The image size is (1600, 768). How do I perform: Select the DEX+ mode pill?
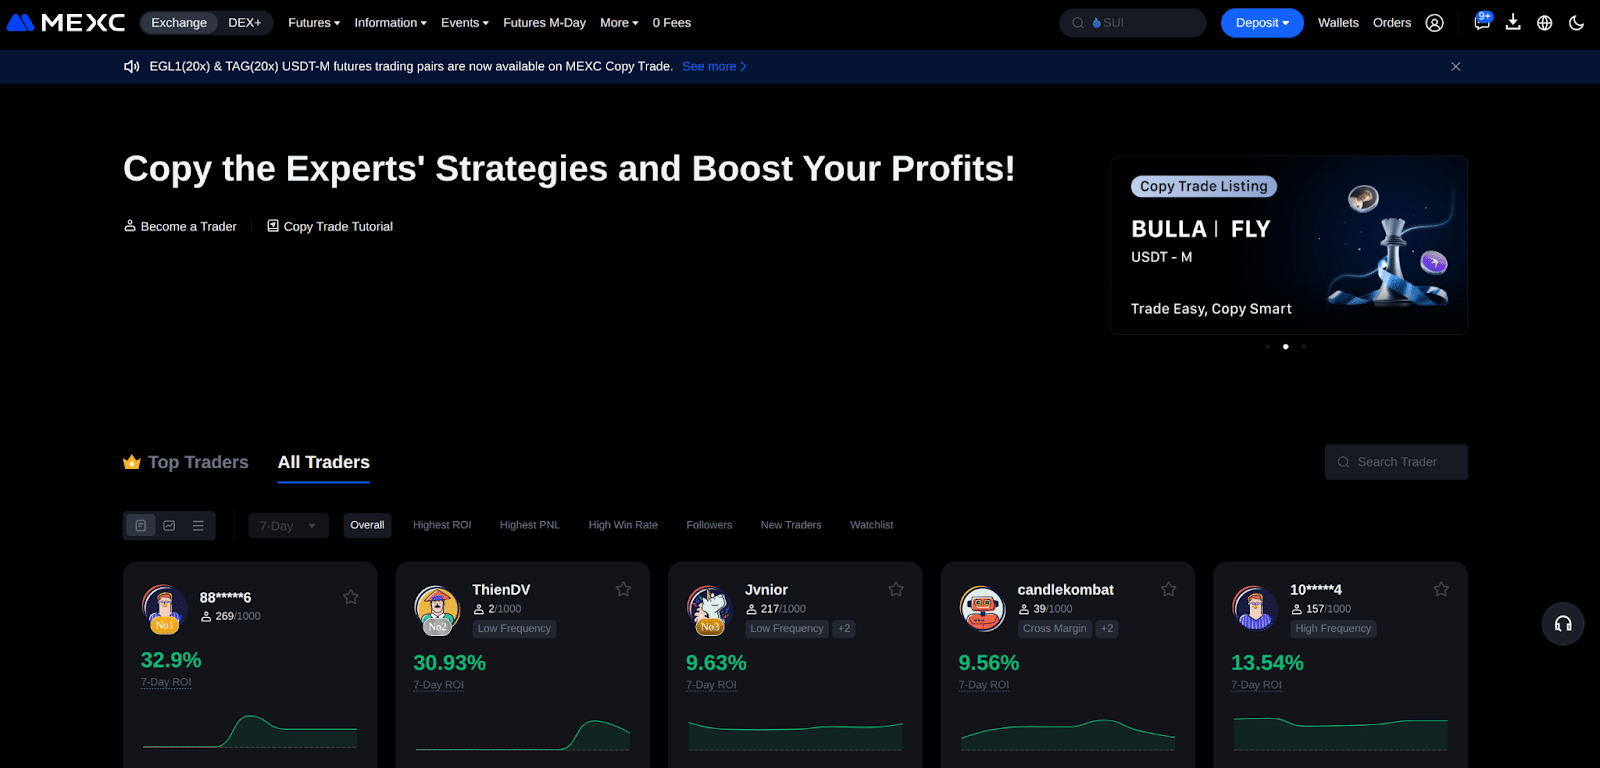244,23
